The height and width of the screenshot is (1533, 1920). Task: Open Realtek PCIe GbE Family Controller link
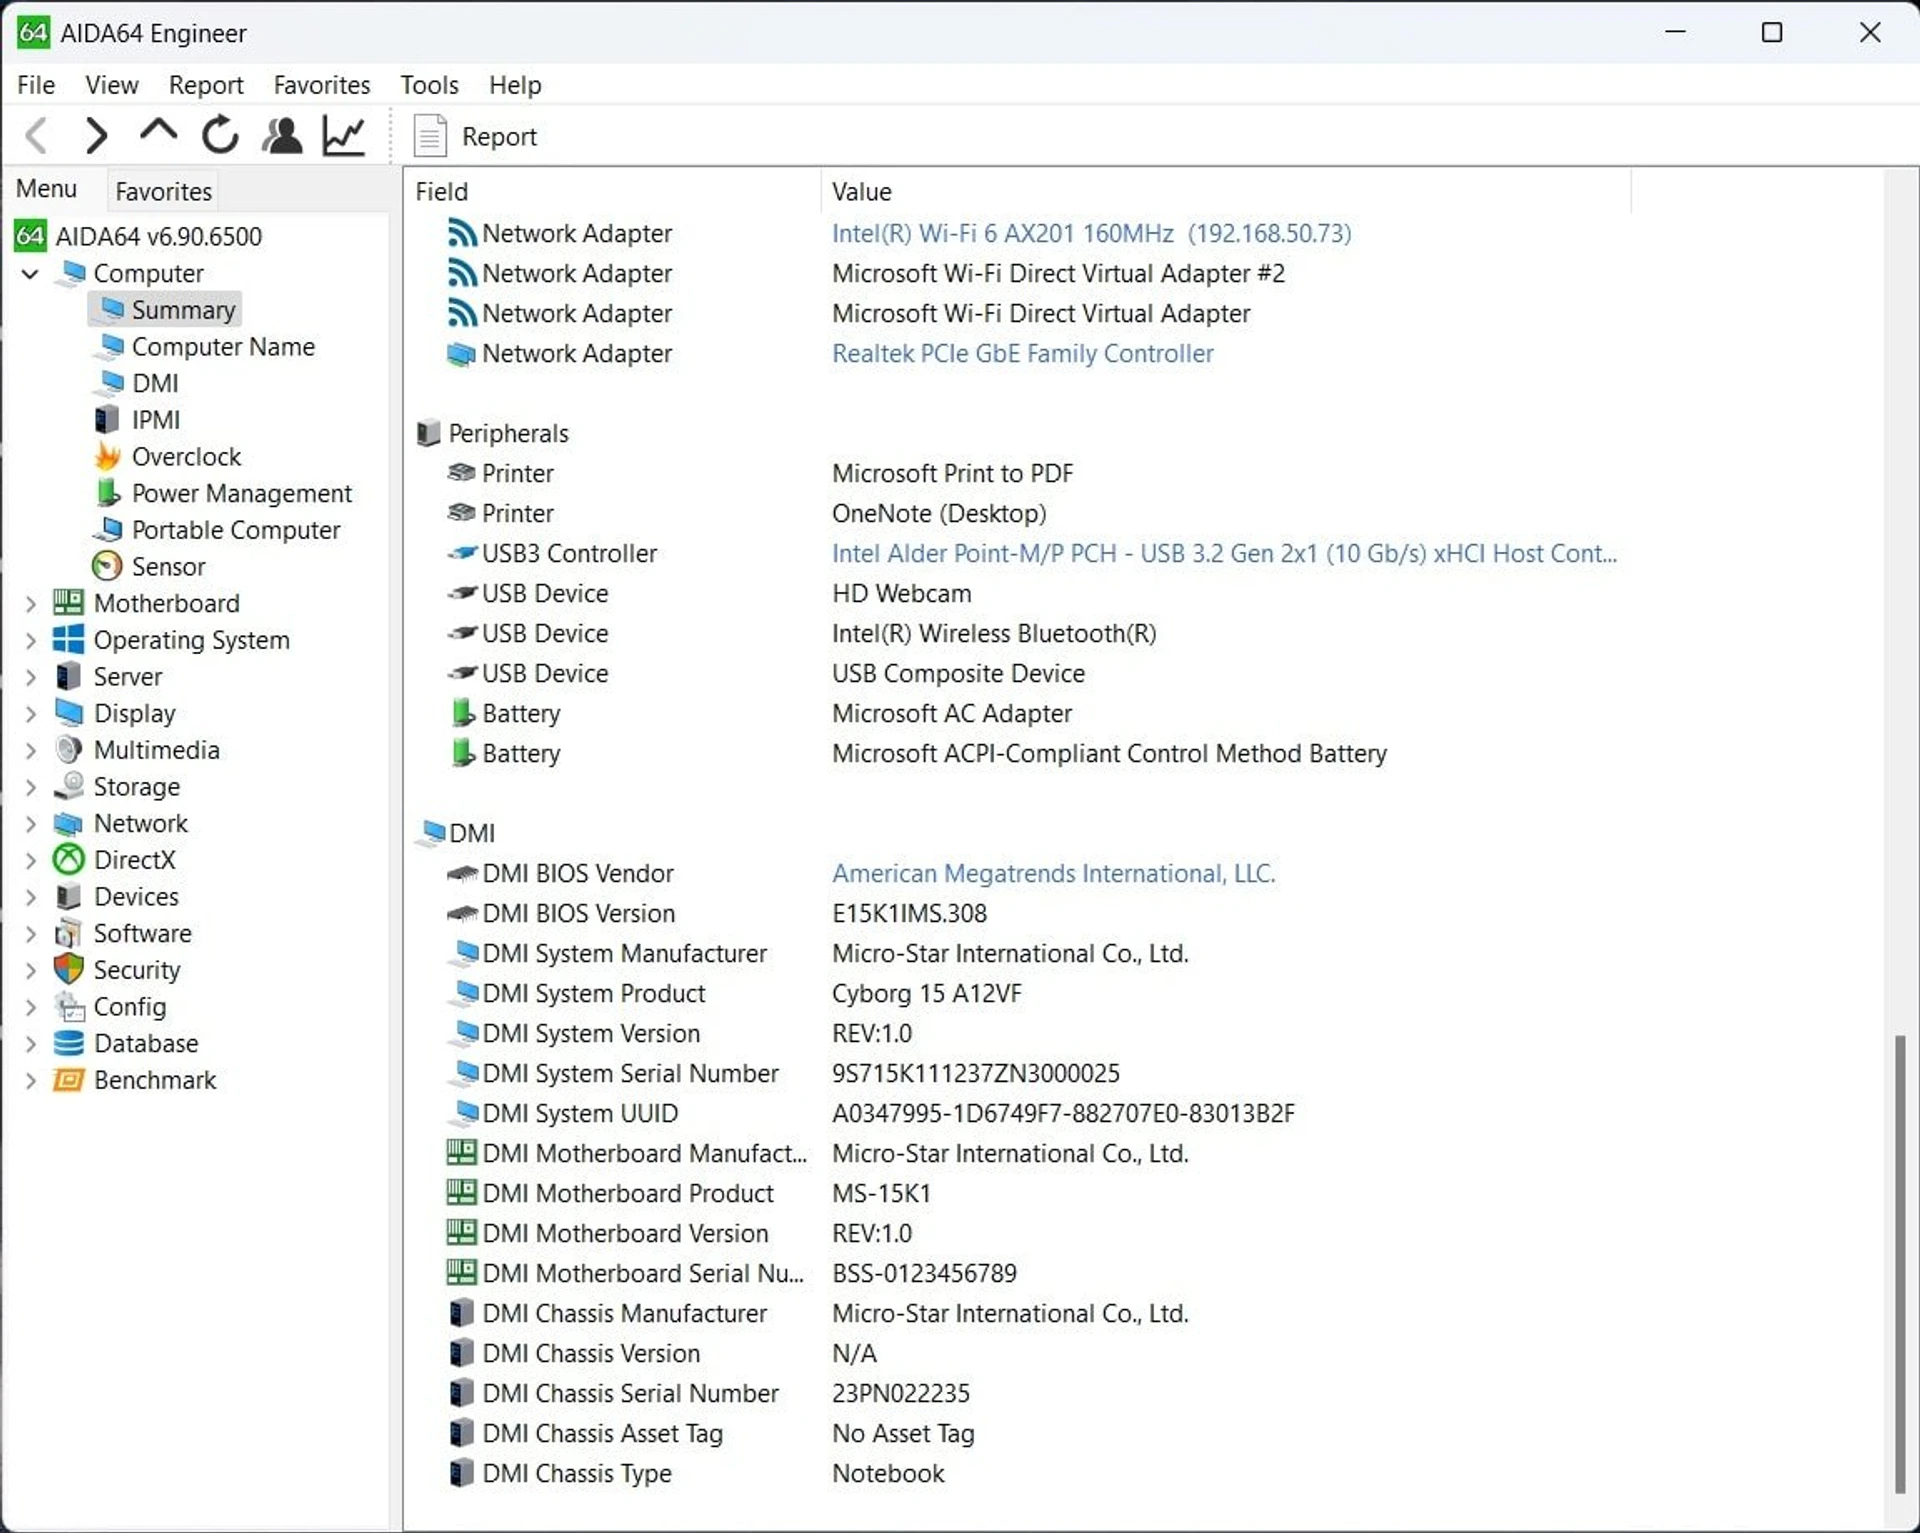click(1022, 353)
